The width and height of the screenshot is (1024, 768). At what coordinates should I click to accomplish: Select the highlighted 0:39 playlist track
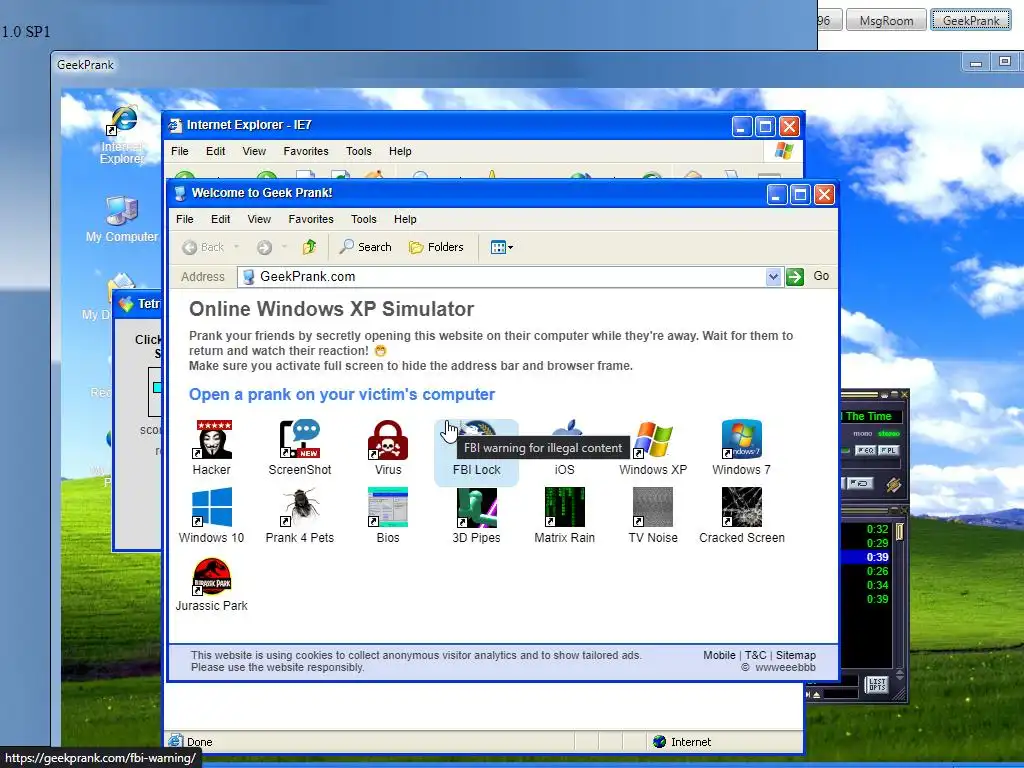coord(869,557)
